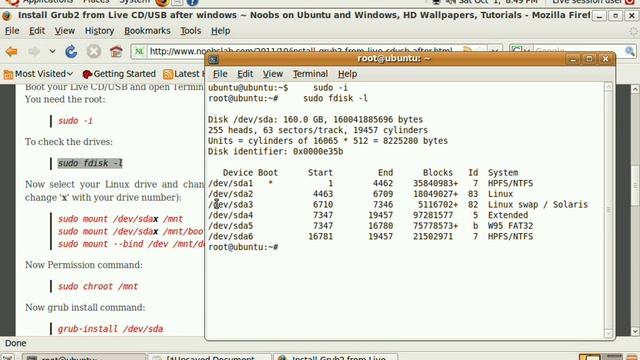Click the Firefox forward arrow
Image resolution: width=640 pixels, height=360 pixels.
34,51
